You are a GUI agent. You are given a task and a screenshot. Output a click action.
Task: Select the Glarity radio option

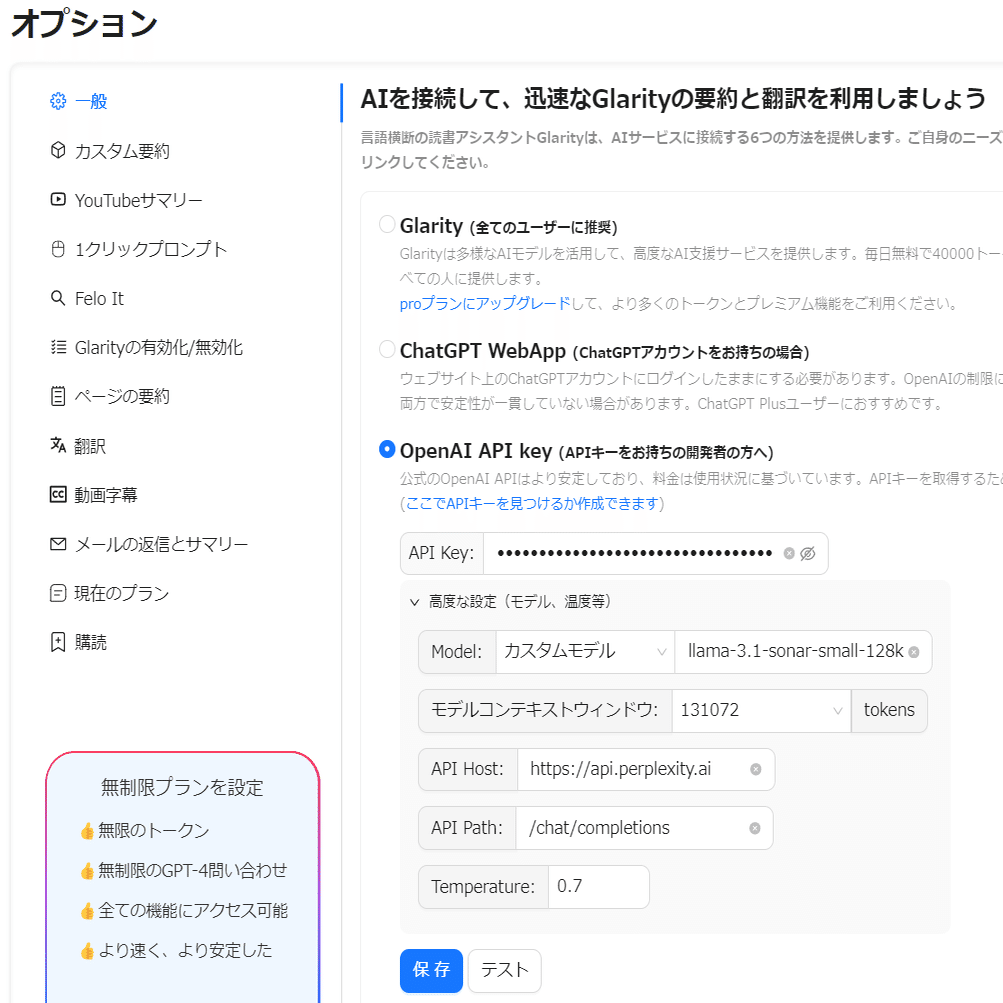point(387,224)
